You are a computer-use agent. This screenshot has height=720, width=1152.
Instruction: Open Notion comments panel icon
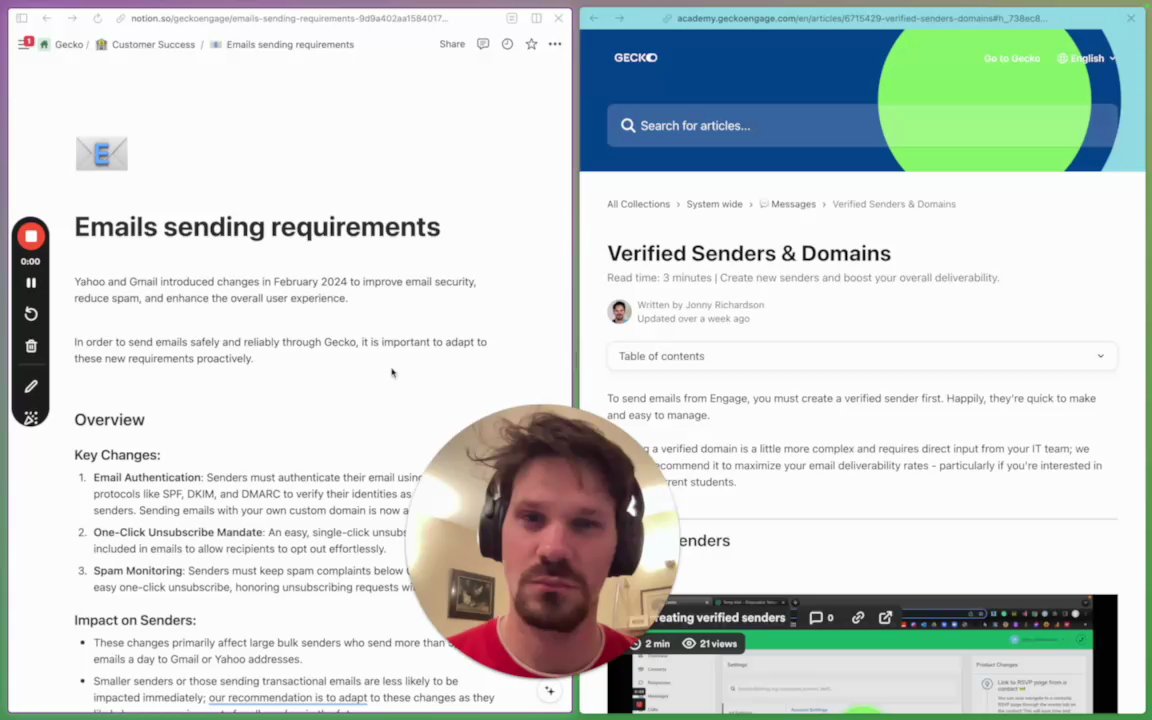pos(483,44)
